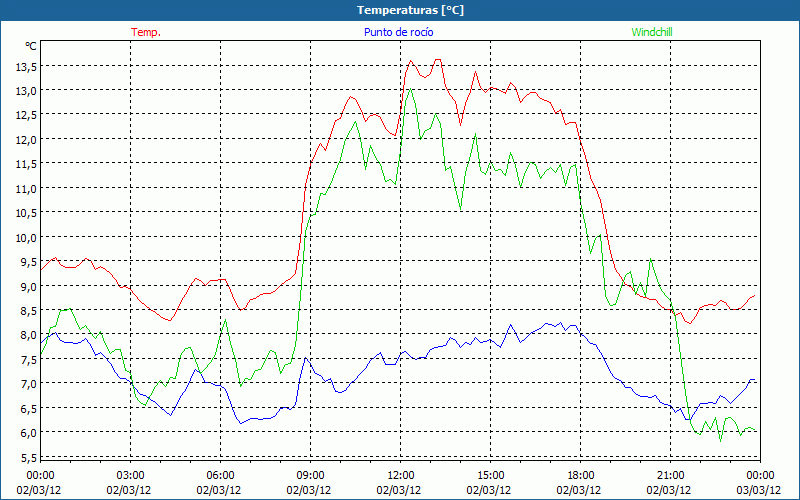Select the blue 'Punto de rocío' legend label
This screenshot has height=500, width=800.
[x=398, y=32]
